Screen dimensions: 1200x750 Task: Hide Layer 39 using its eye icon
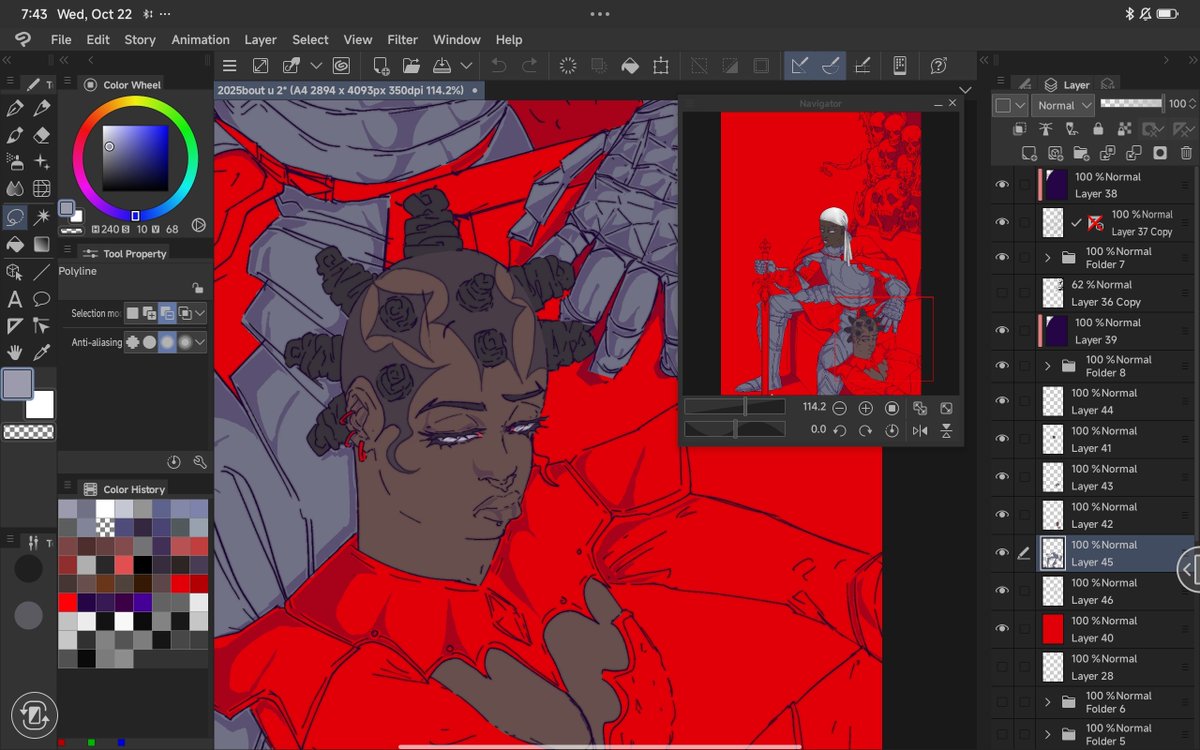pyautogui.click(x=1002, y=330)
